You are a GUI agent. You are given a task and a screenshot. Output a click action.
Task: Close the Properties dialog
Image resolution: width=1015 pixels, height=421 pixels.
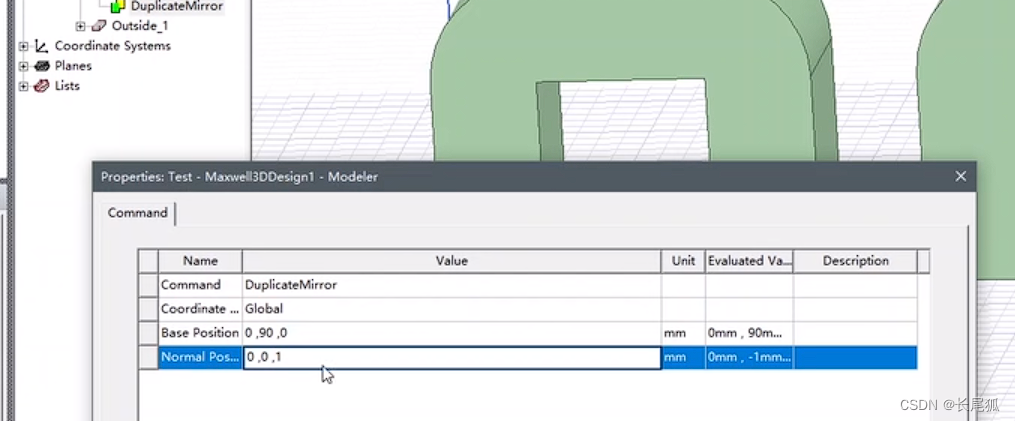coord(960,176)
